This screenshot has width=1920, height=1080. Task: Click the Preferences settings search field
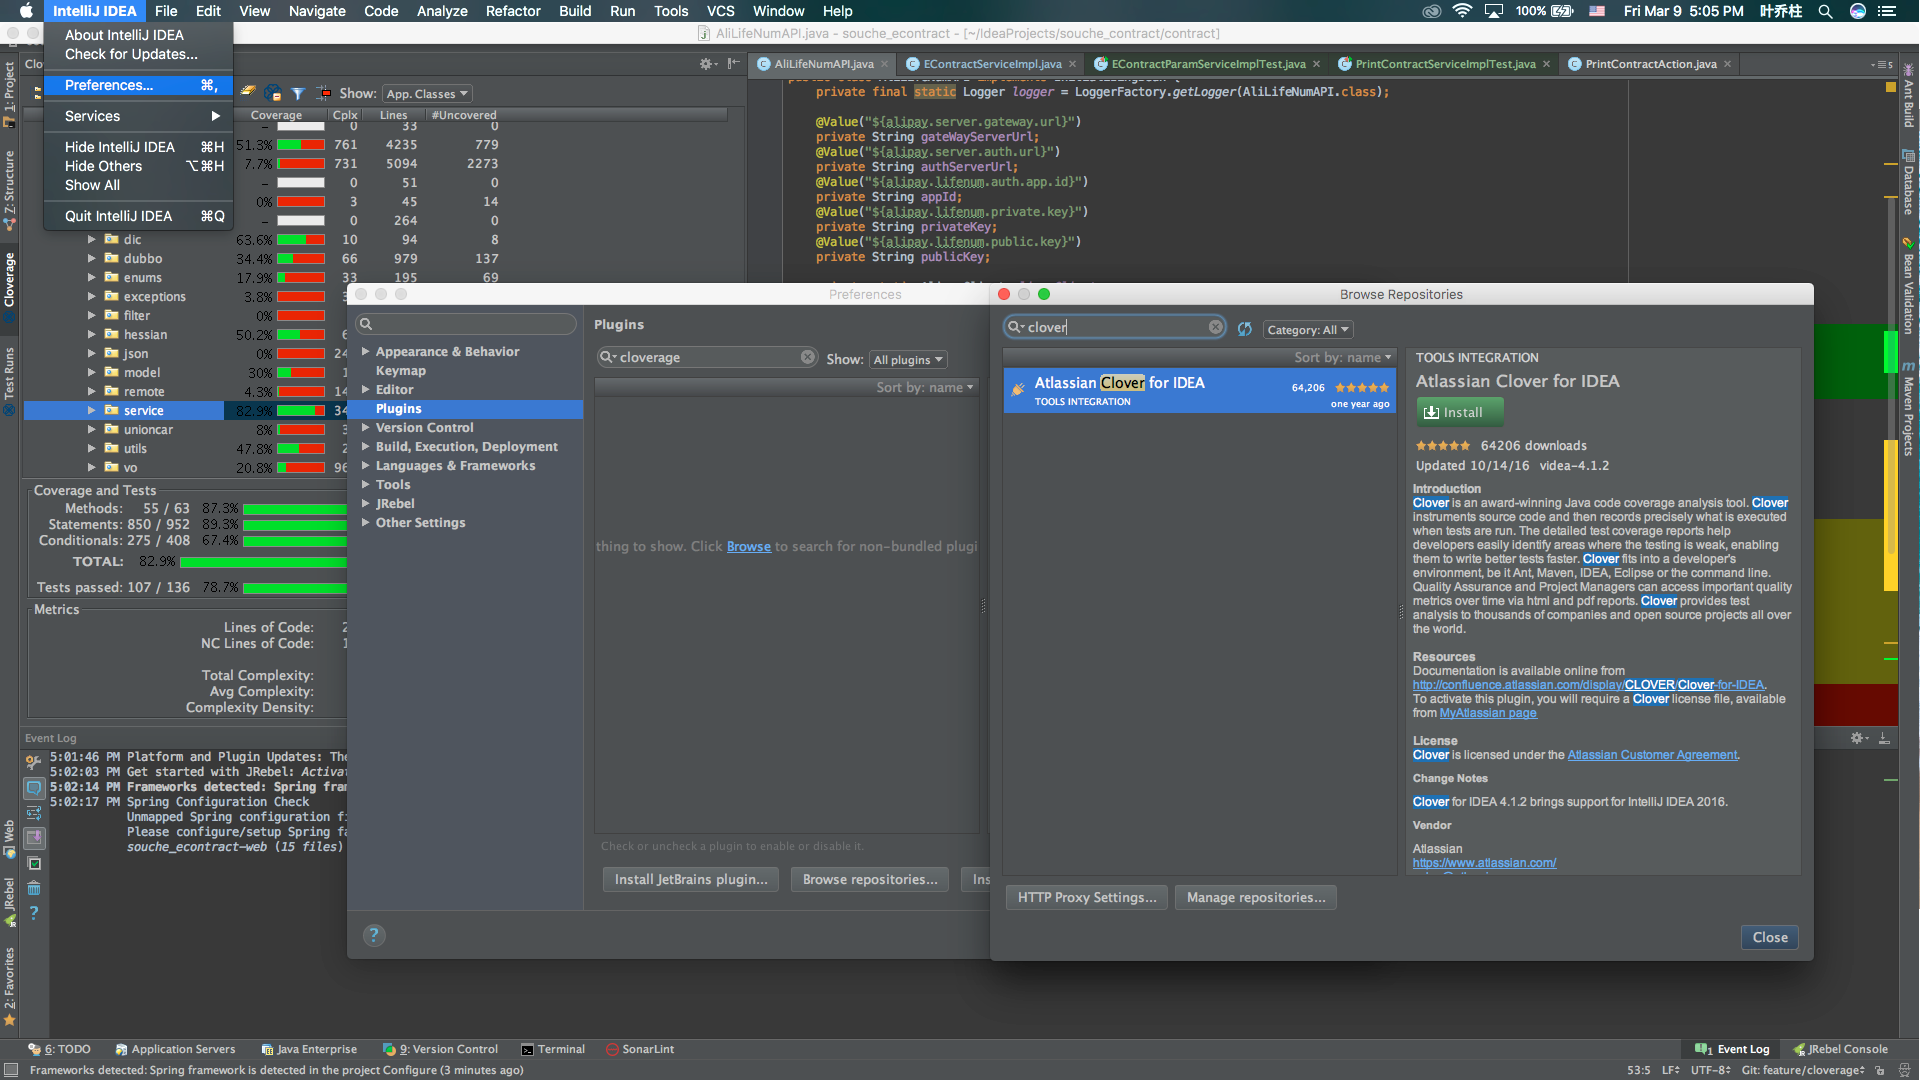tap(466, 324)
